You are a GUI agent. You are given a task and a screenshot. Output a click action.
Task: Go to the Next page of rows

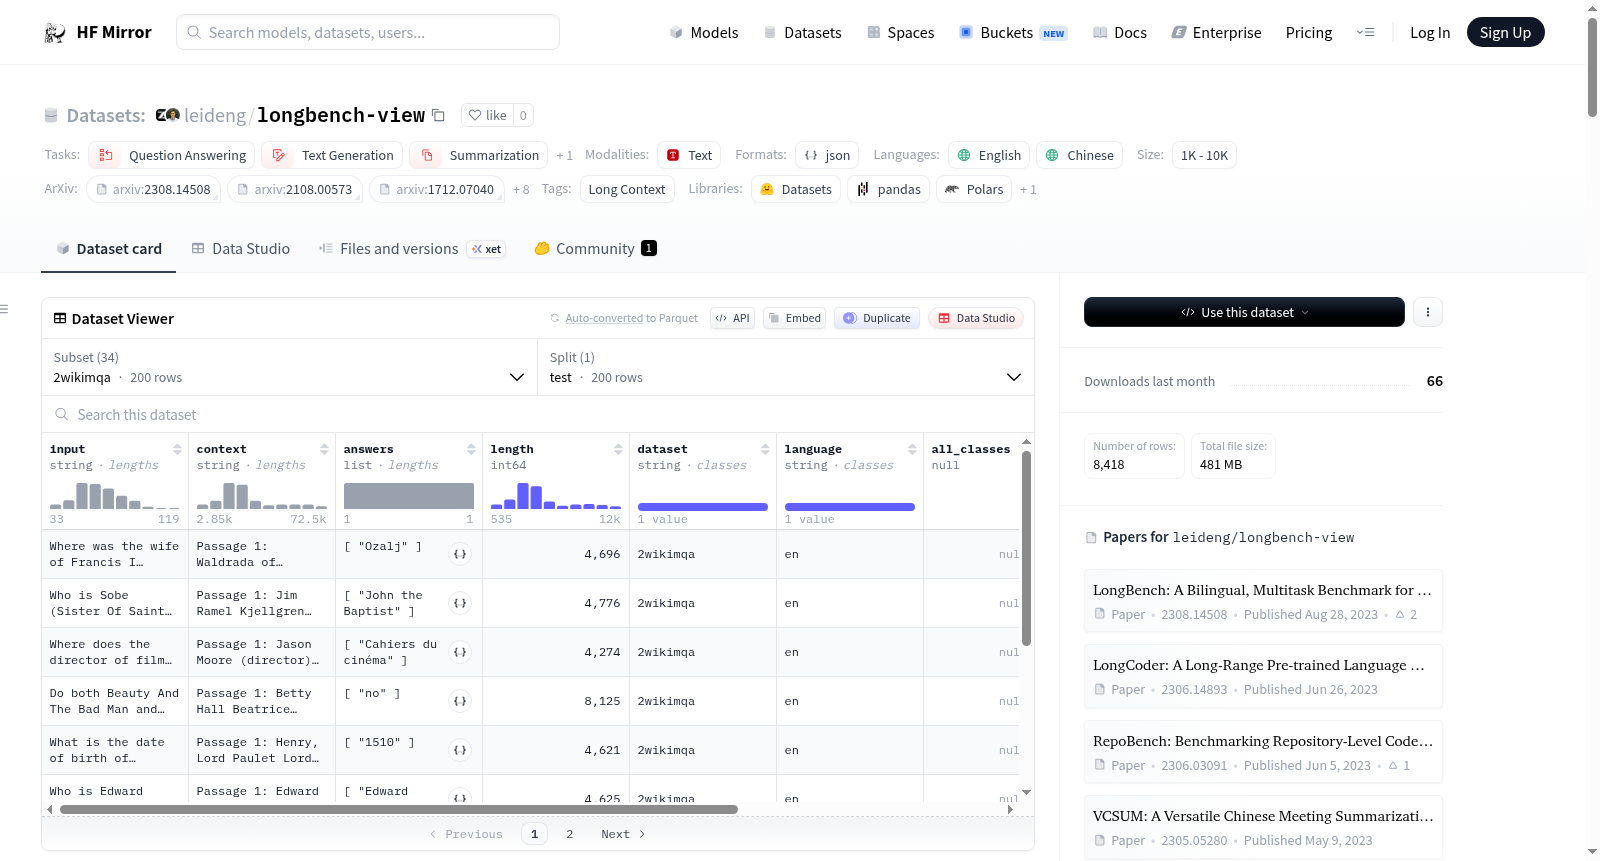coord(623,834)
